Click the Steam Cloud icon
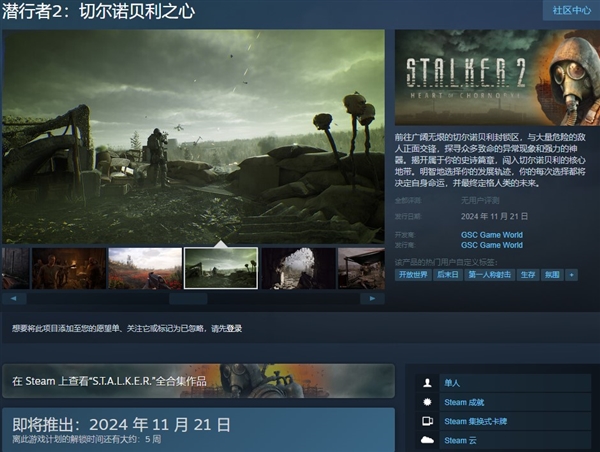This screenshot has width=600, height=452. point(428,440)
